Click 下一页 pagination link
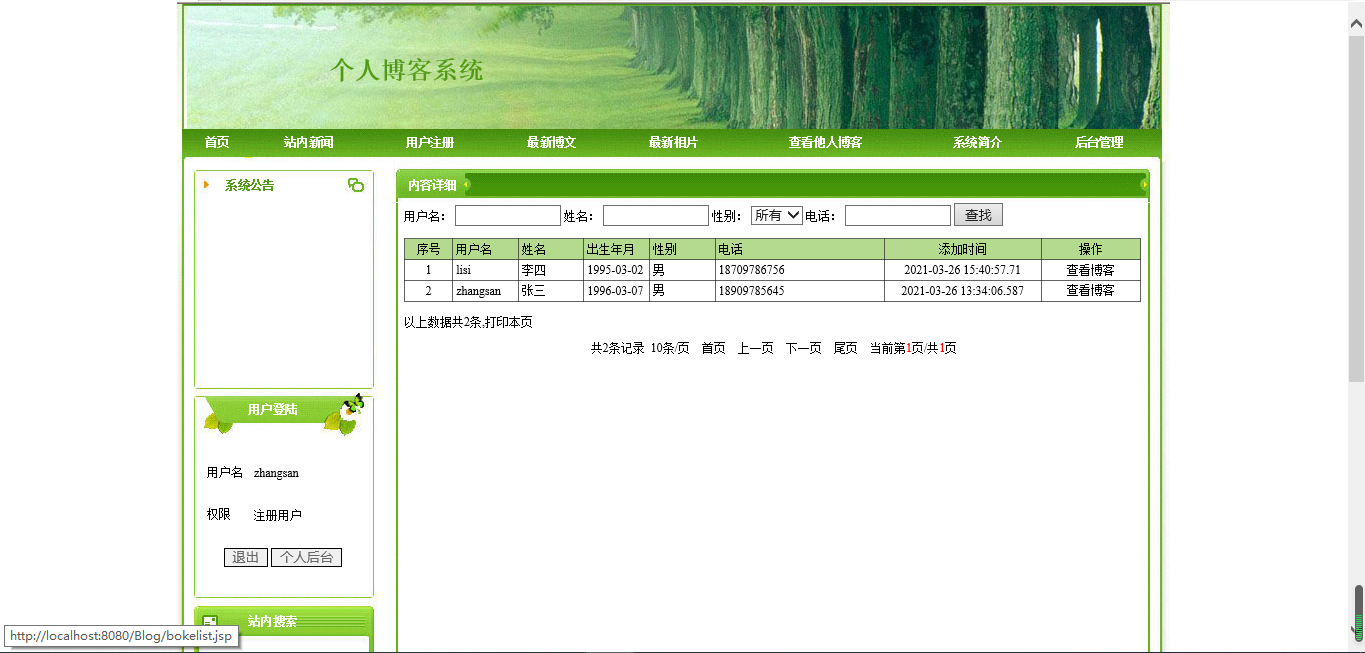 803,348
